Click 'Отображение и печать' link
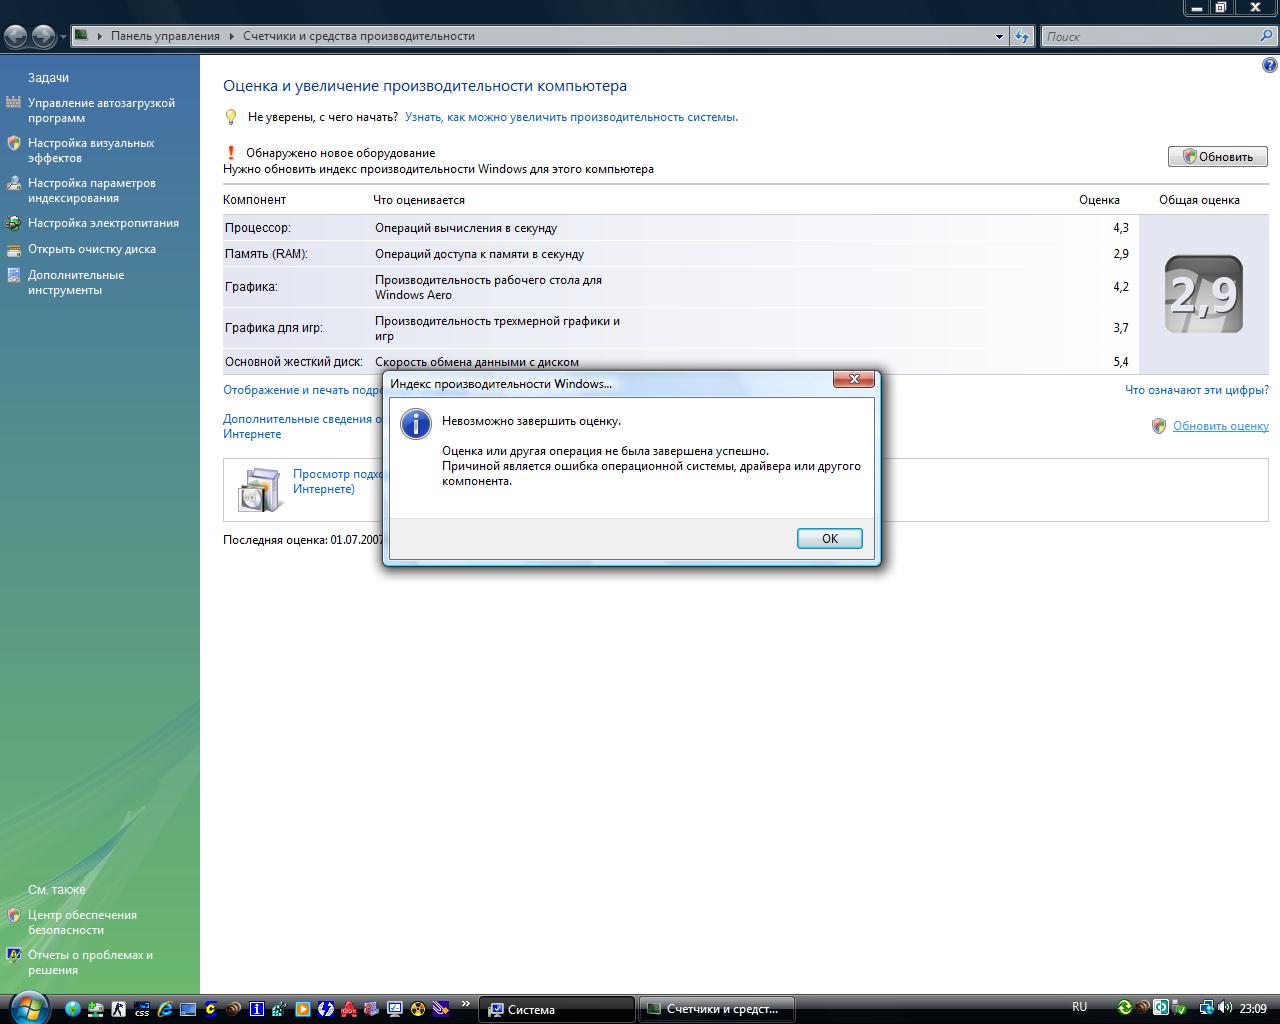 [x=303, y=390]
